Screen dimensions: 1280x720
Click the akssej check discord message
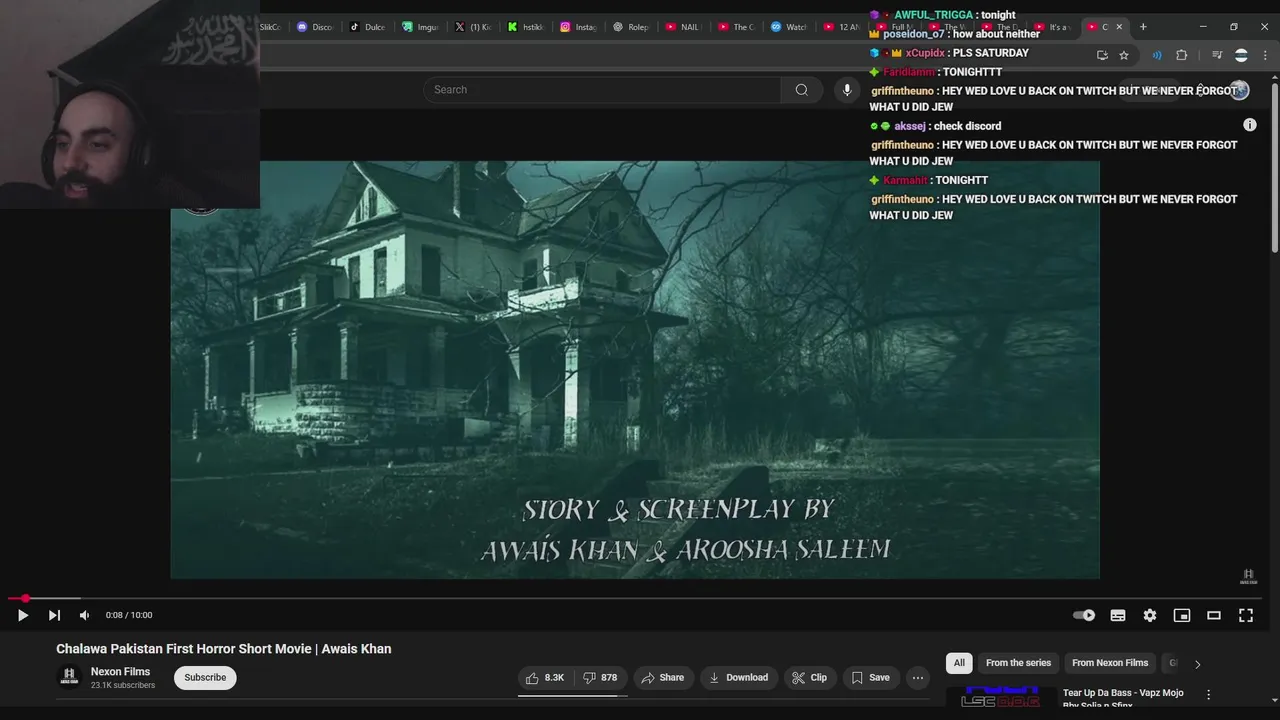coord(935,126)
